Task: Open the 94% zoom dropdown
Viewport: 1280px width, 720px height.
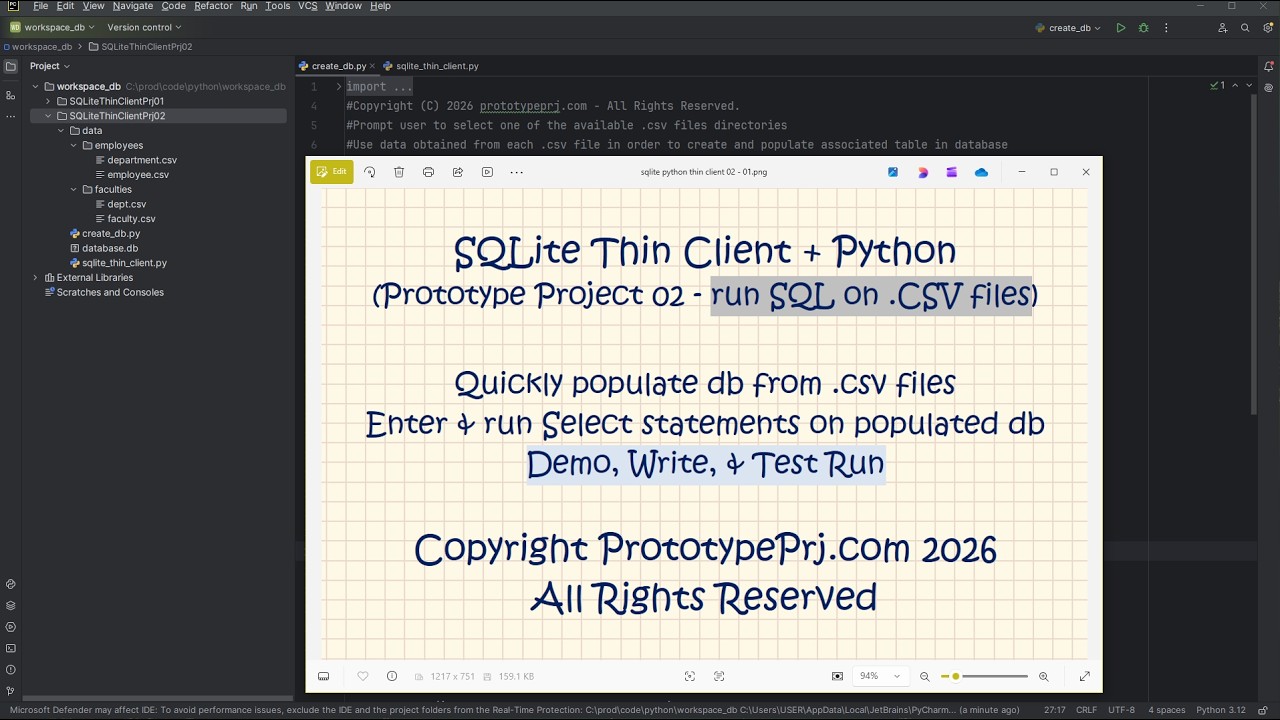Action: [x=880, y=677]
